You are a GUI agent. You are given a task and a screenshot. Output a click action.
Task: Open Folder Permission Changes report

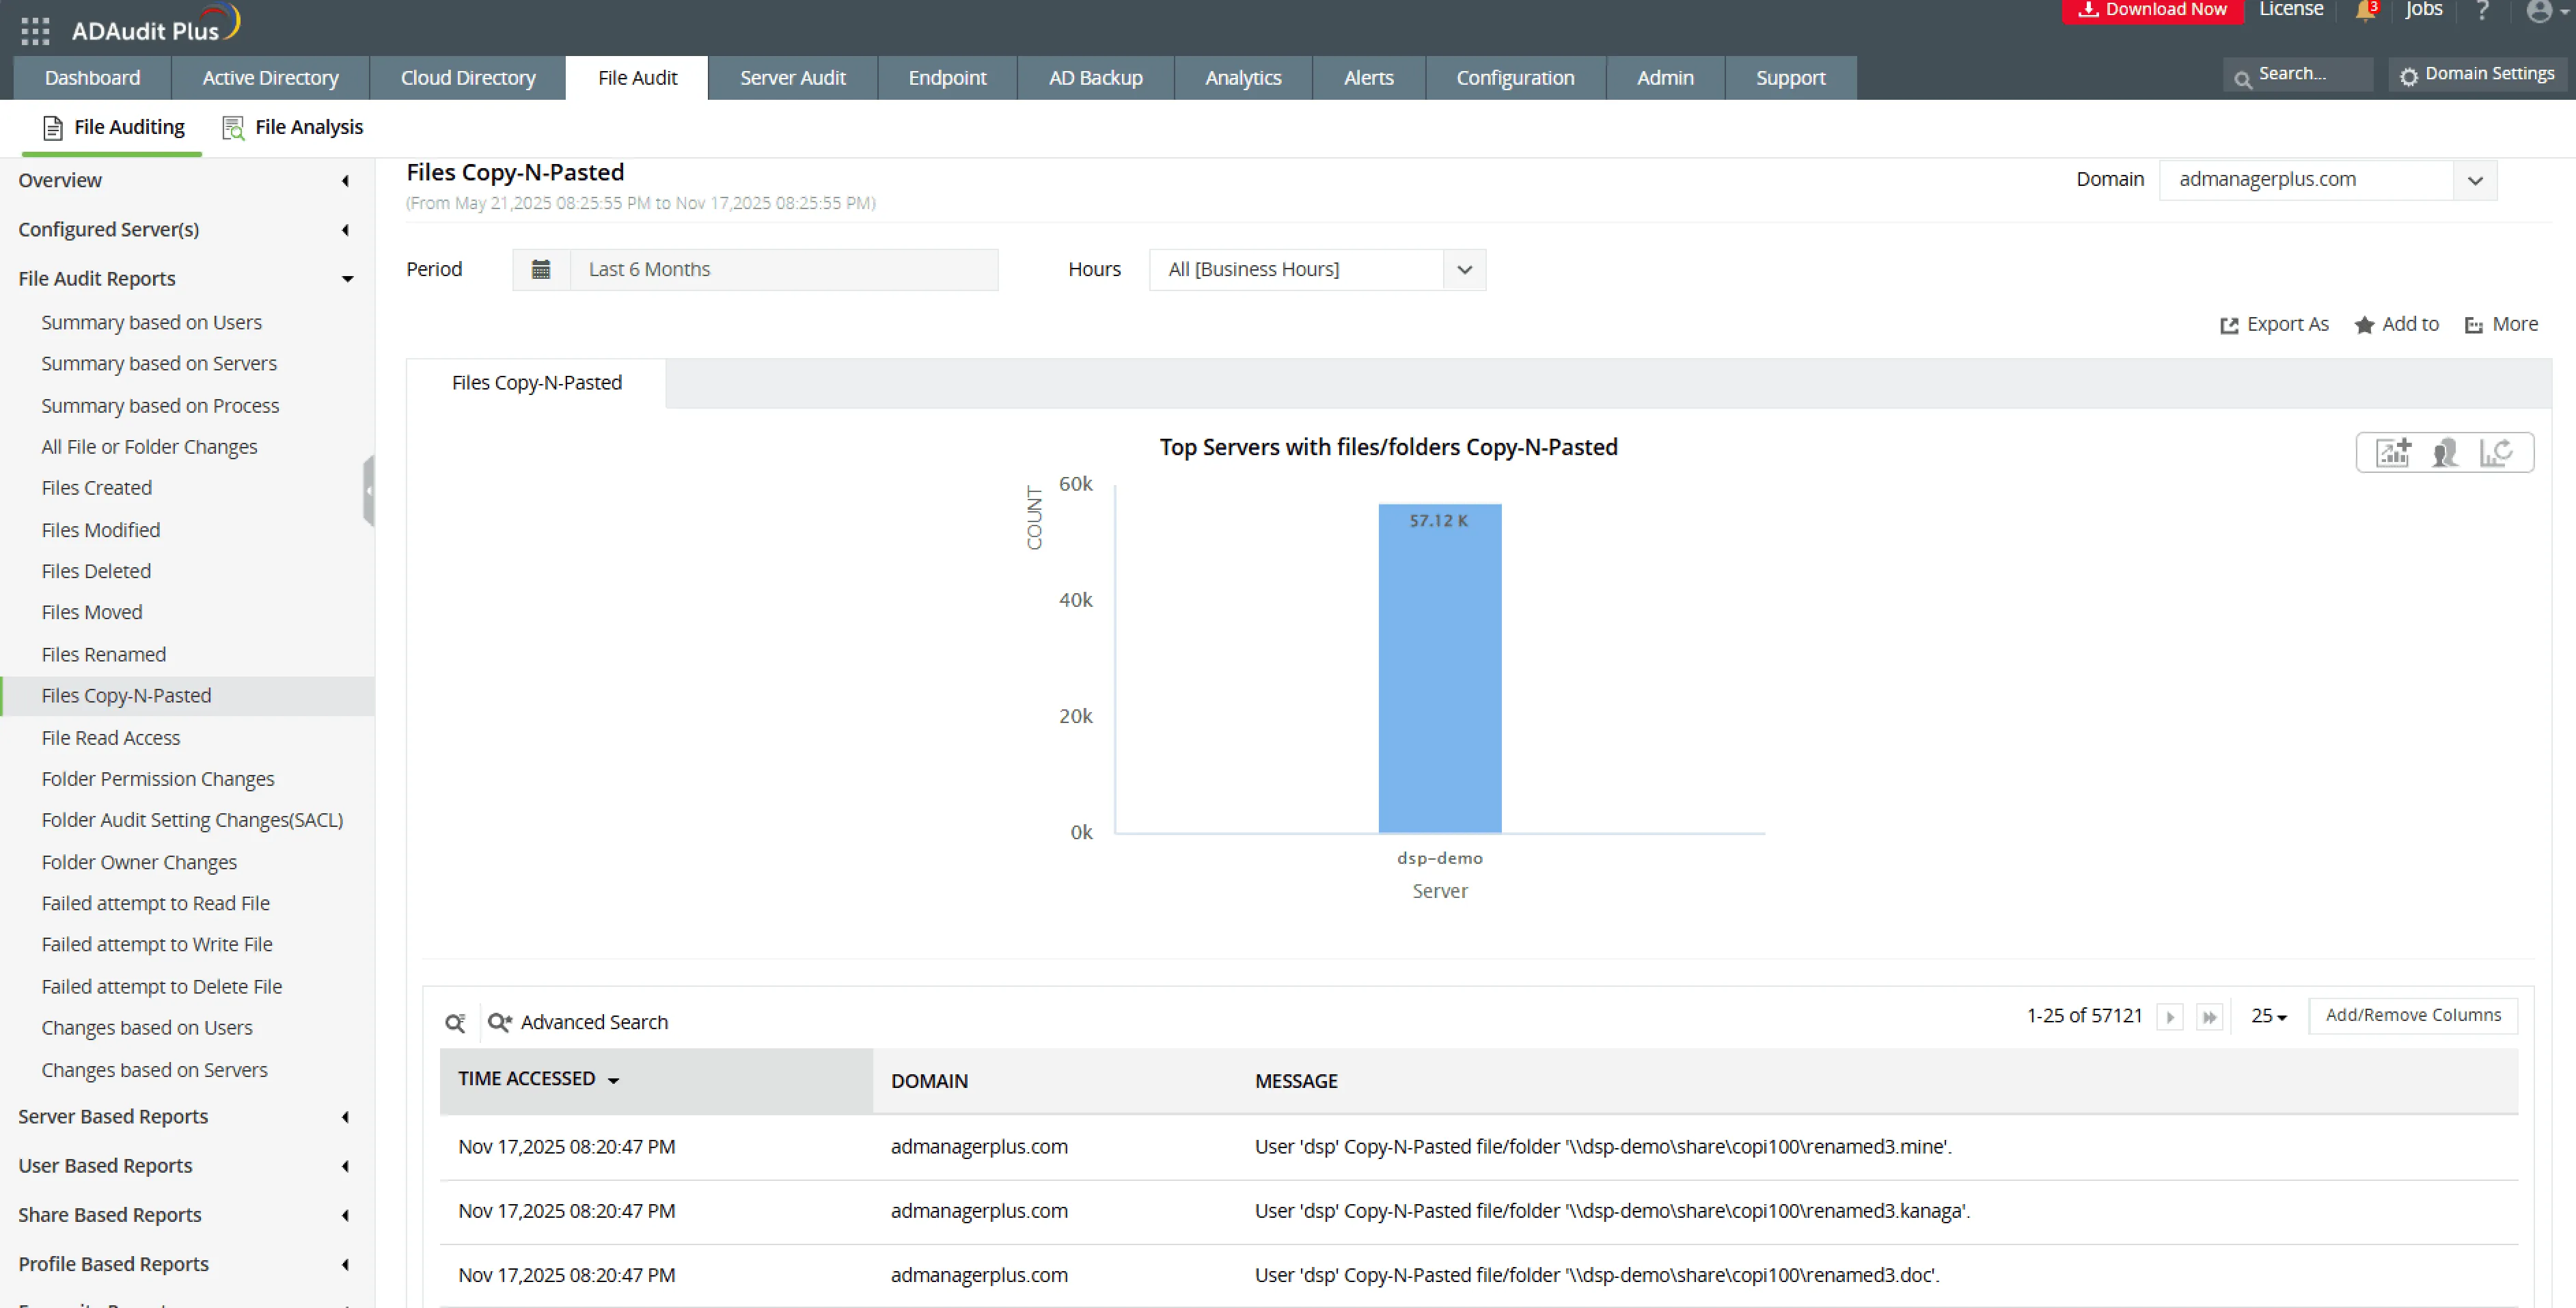pos(158,779)
